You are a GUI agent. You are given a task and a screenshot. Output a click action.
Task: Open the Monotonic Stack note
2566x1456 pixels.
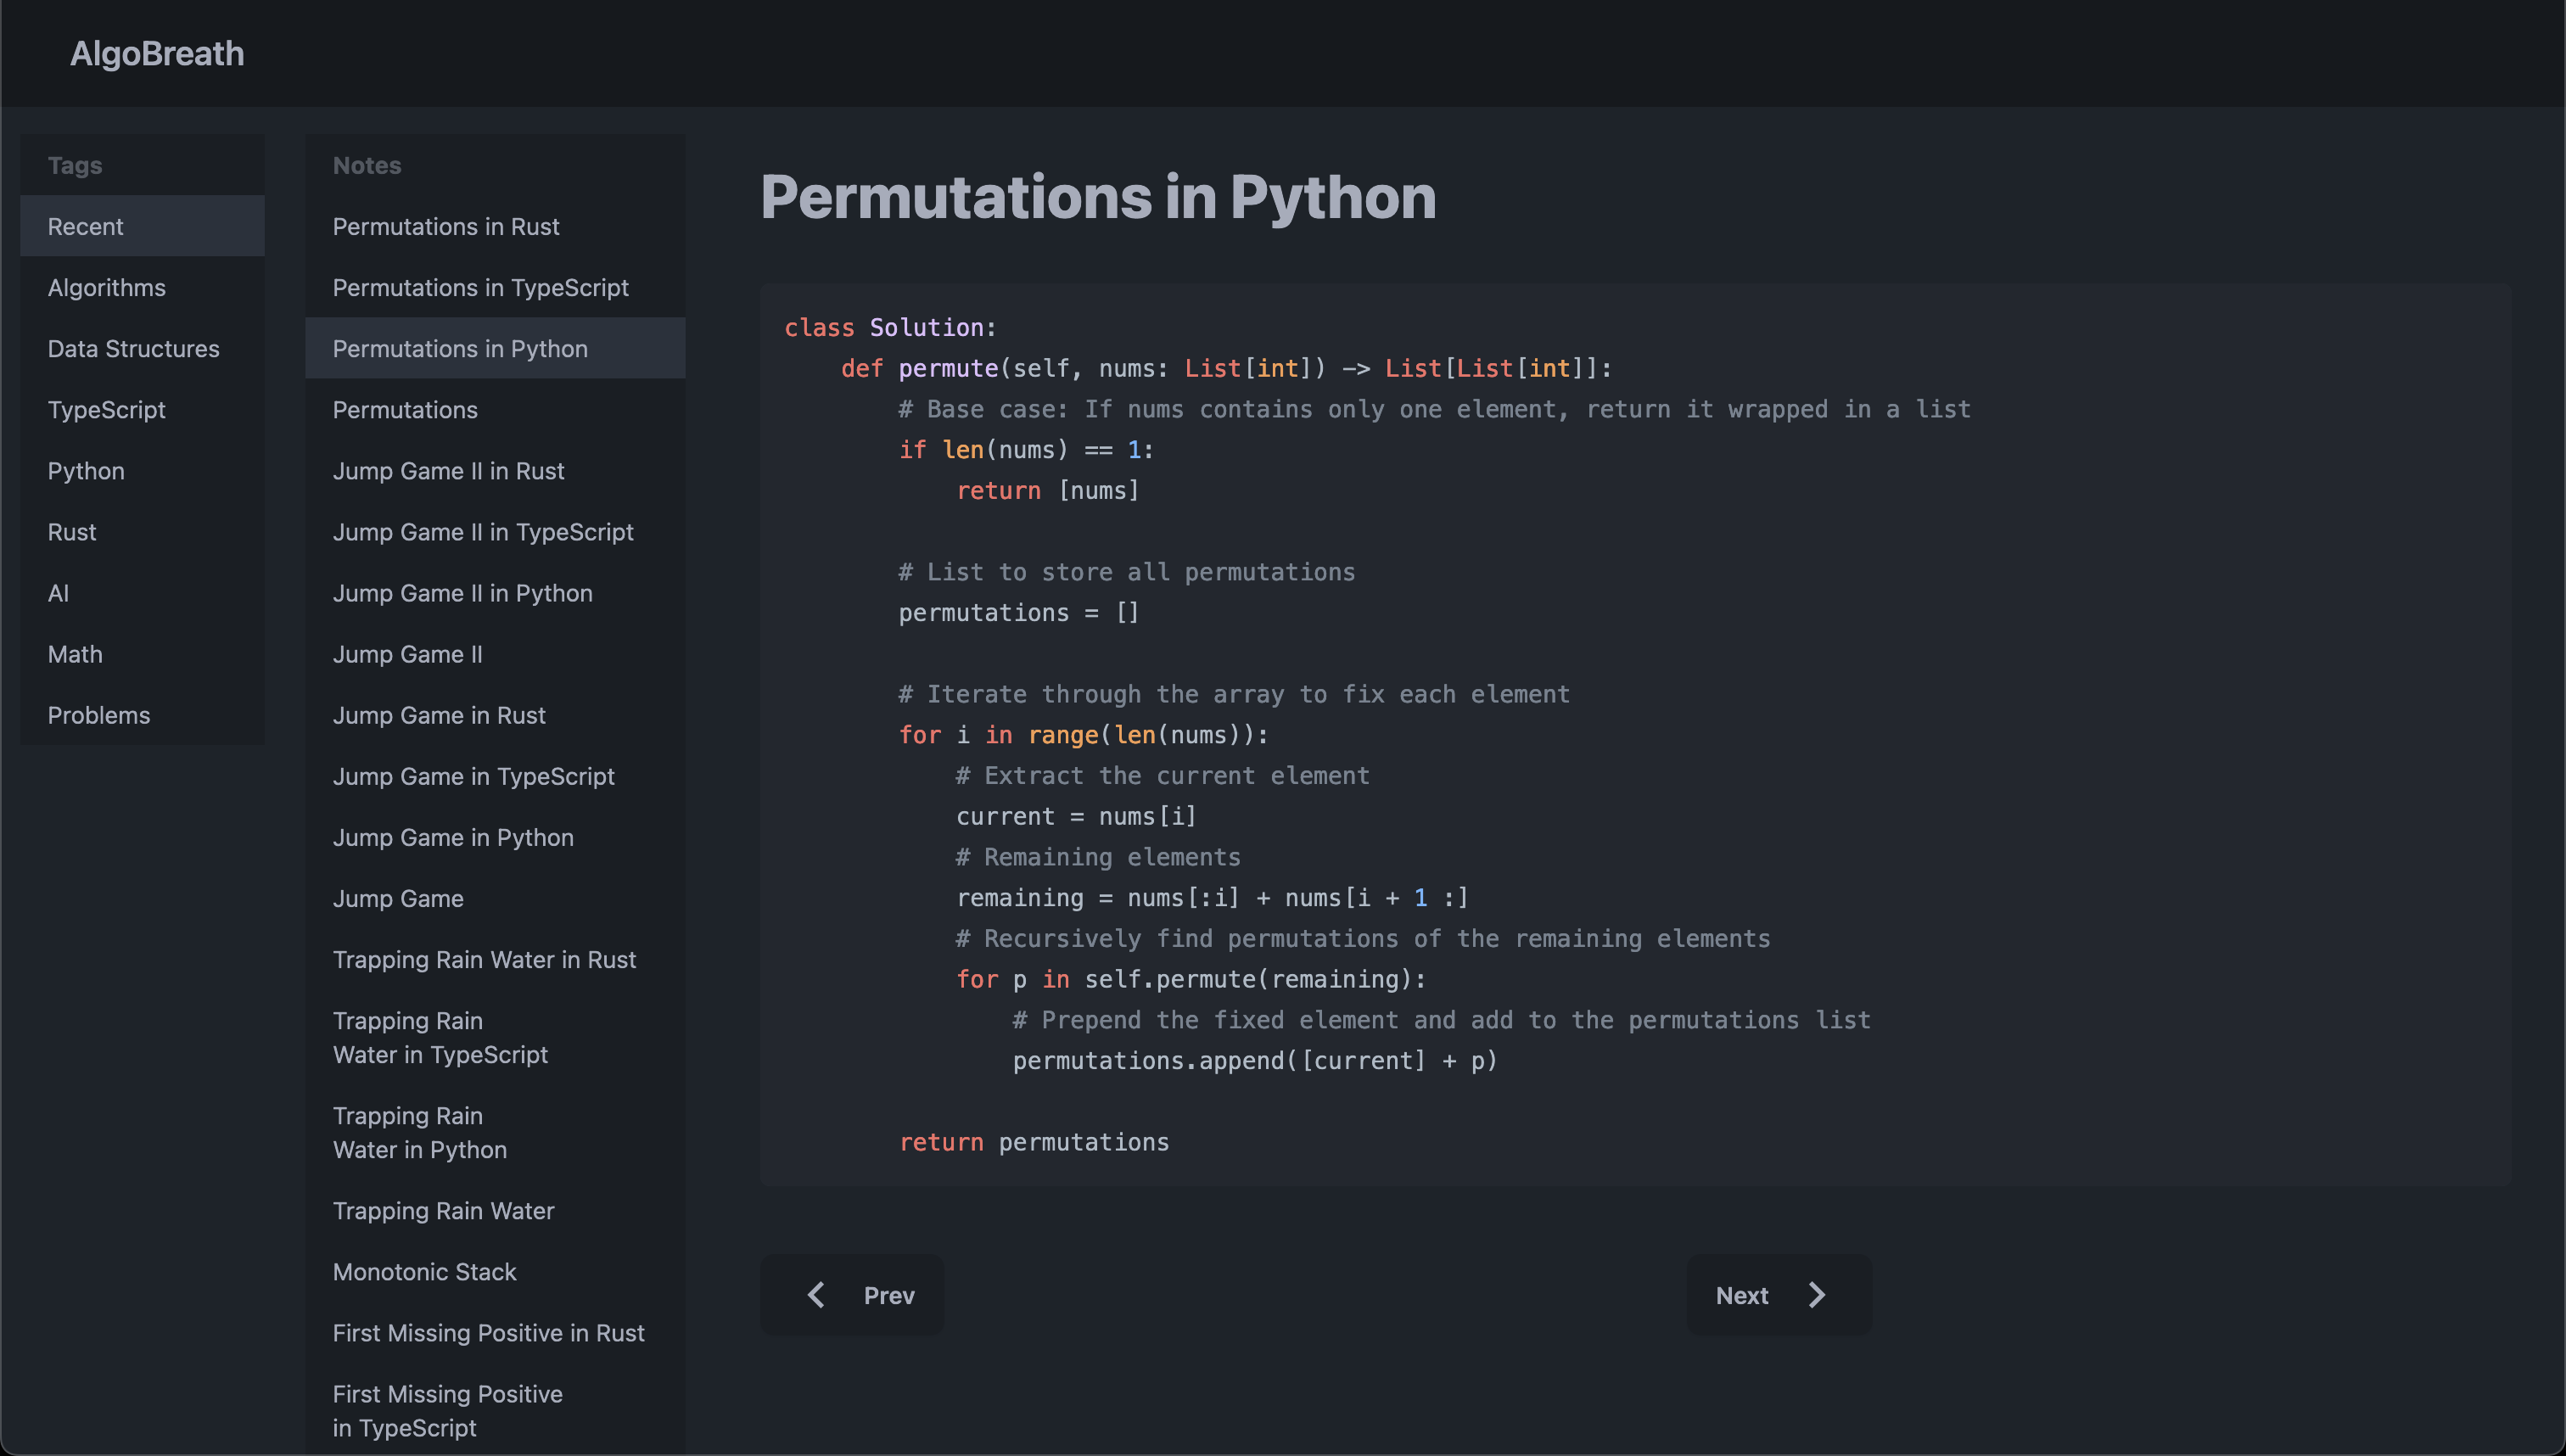pyautogui.click(x=424, y=1271)
